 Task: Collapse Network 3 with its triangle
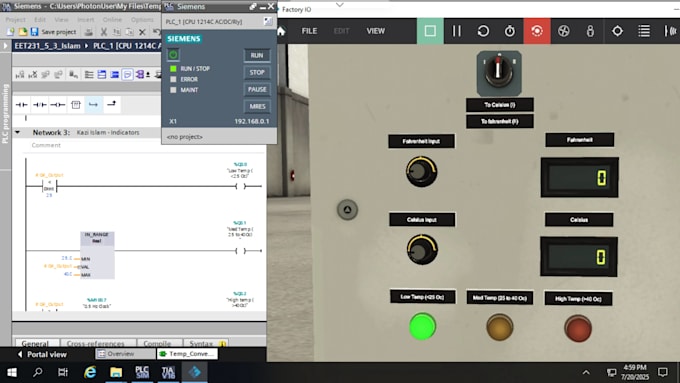click(x=17, y=132)
